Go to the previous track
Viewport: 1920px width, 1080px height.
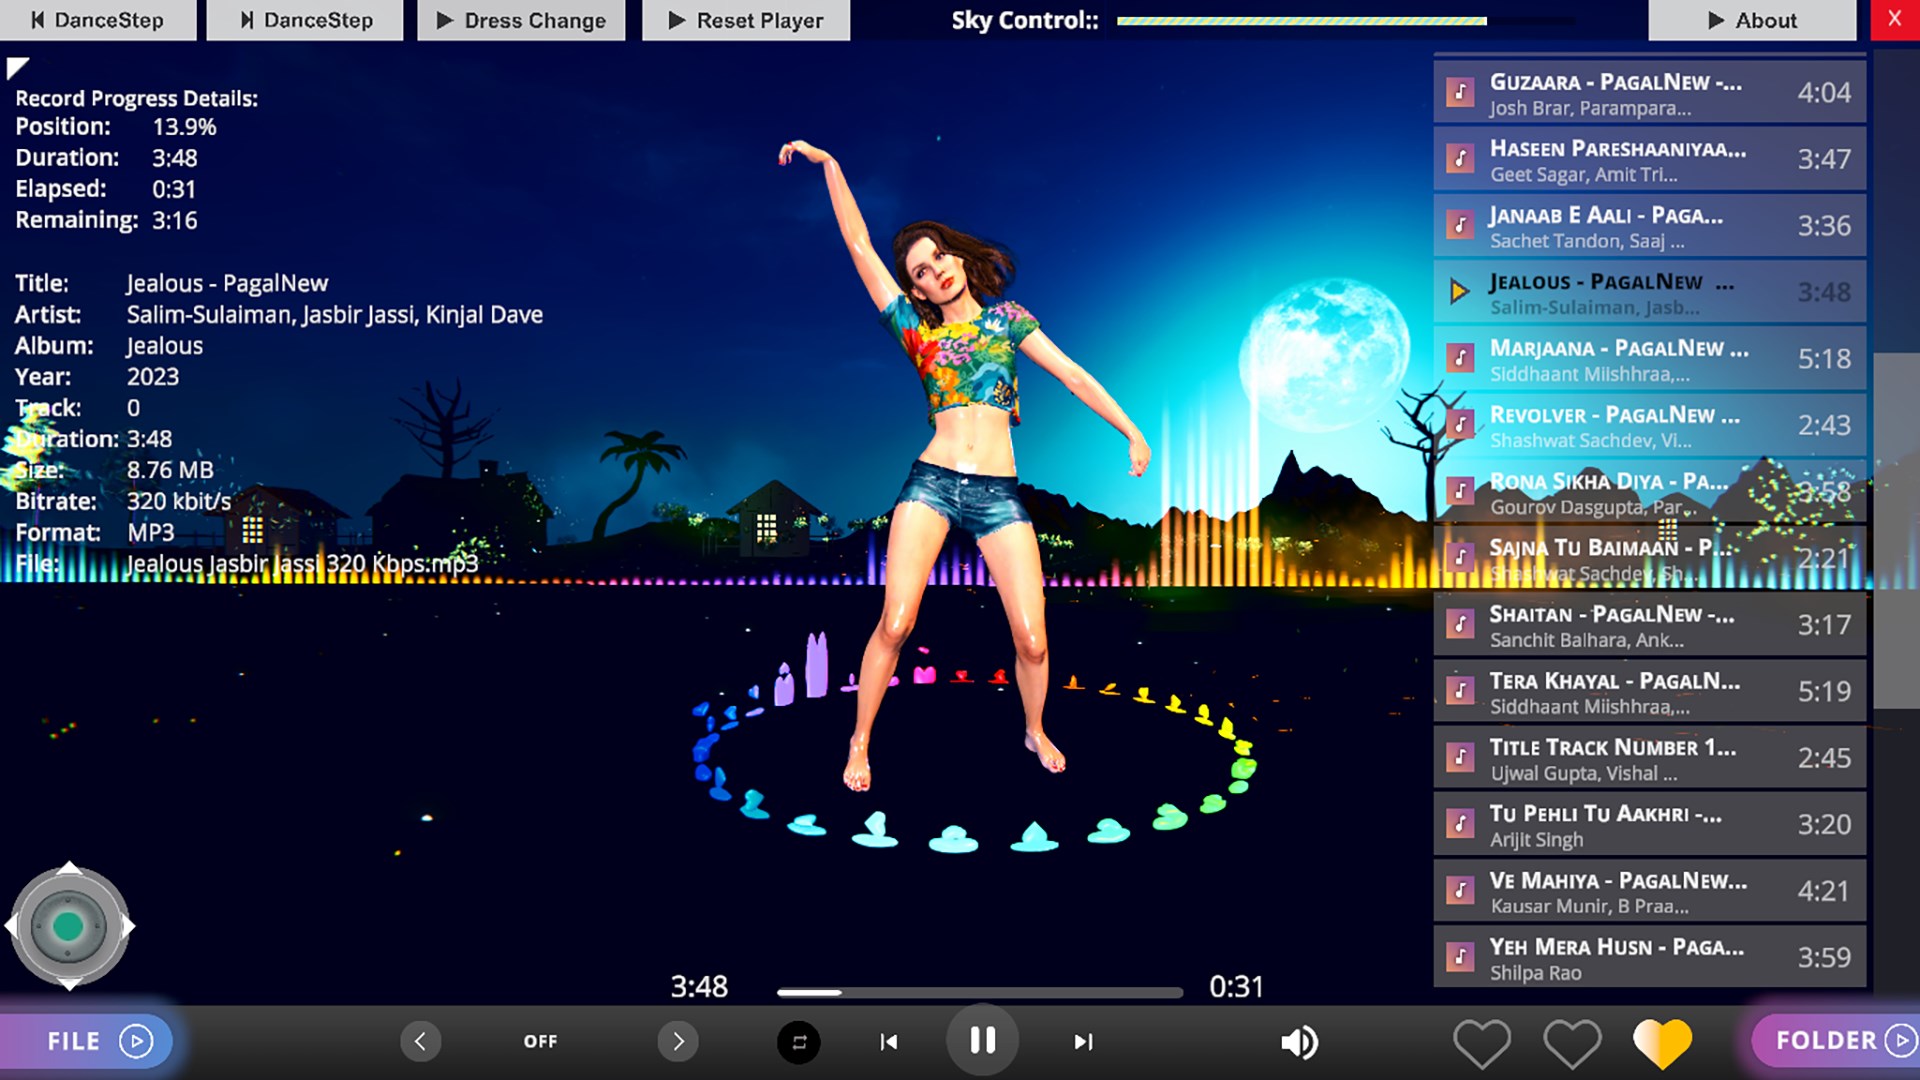pos(888,1042)
